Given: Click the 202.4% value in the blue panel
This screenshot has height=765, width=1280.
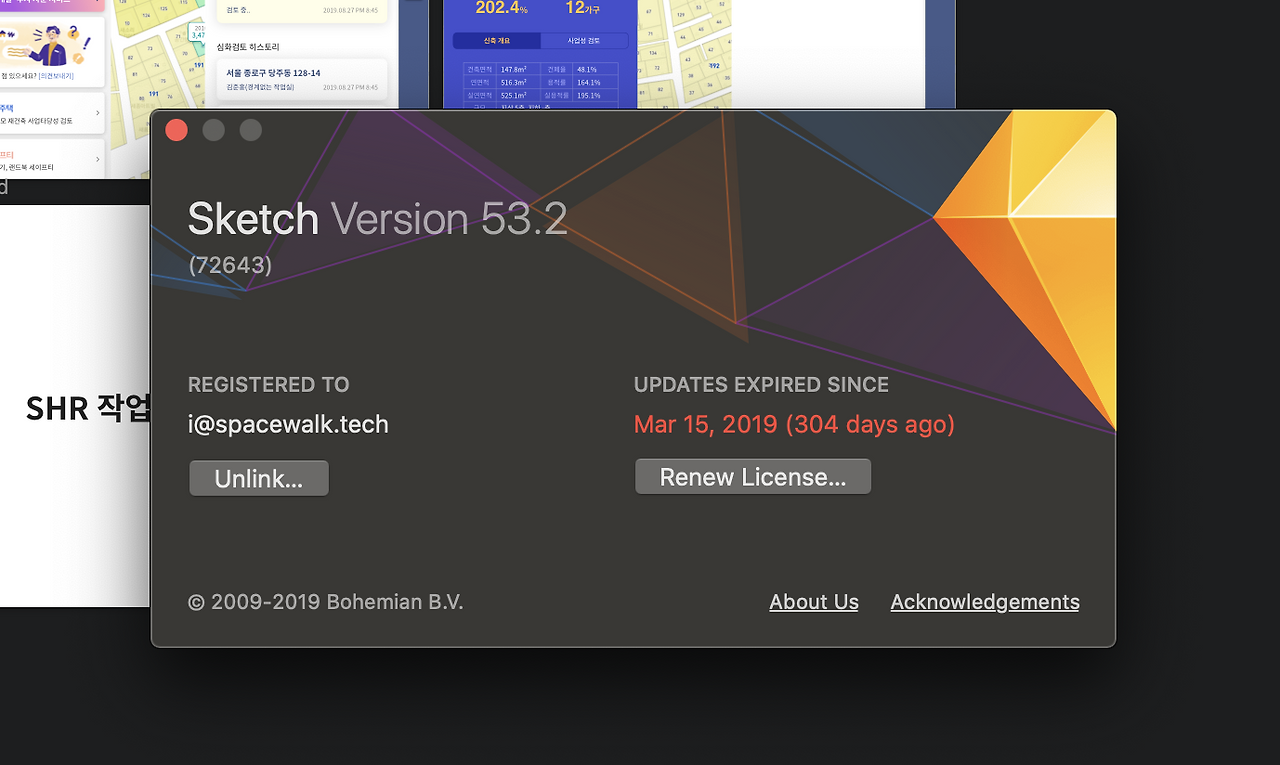Looking at the screenshot, I should tap(502, 8).
